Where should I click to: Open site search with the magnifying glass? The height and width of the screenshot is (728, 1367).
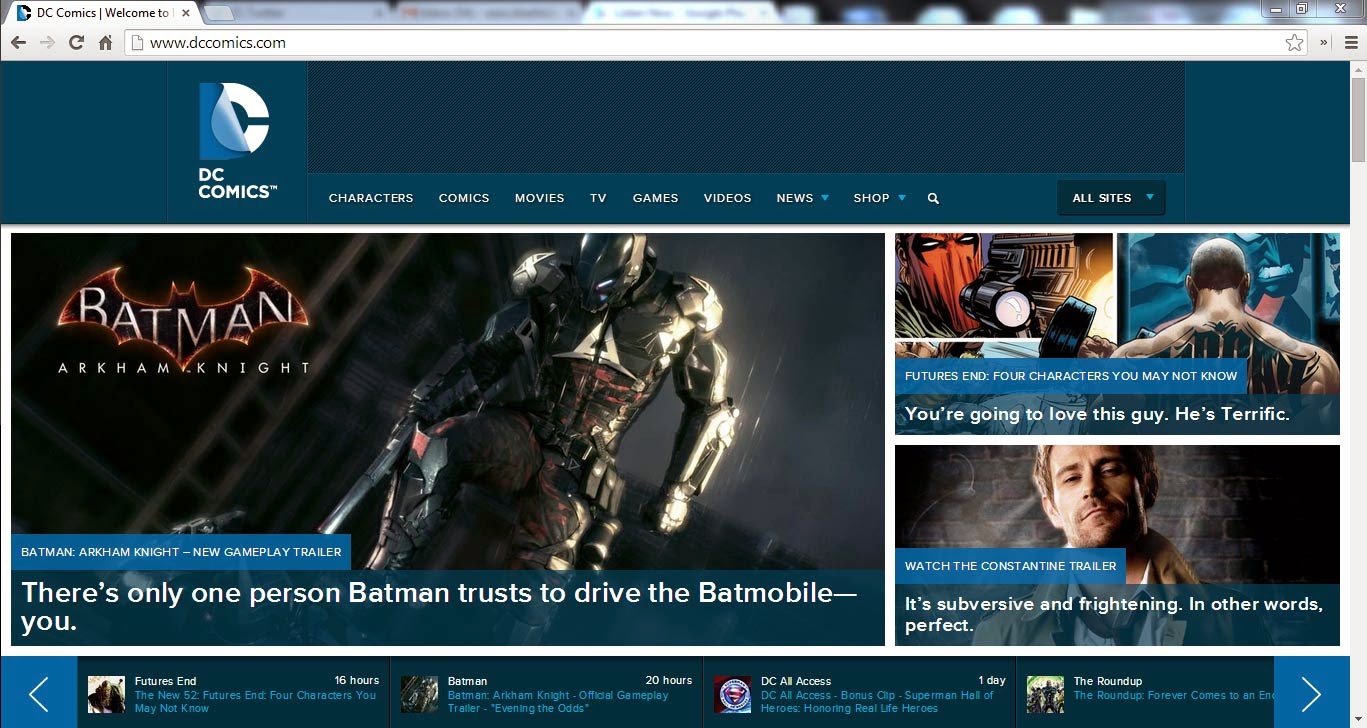(933, 198)
